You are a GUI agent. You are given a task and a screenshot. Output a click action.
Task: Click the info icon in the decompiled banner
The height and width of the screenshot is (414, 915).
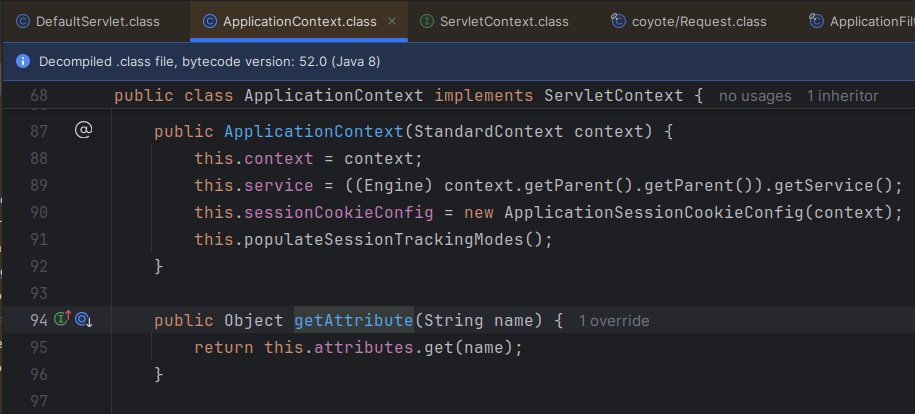pyautogui.click(x=23, y=62)
